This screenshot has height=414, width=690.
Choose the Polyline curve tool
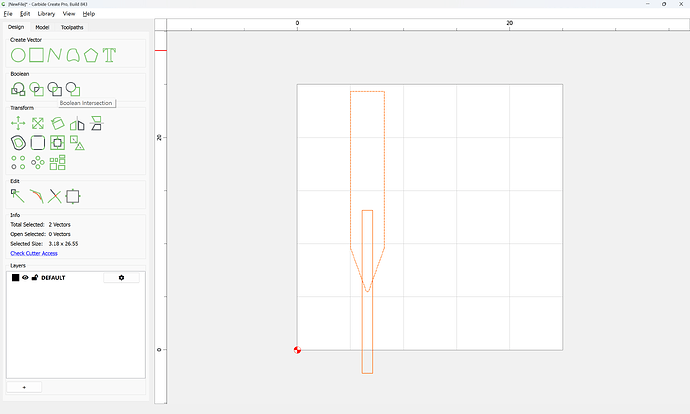pos(55,55)
